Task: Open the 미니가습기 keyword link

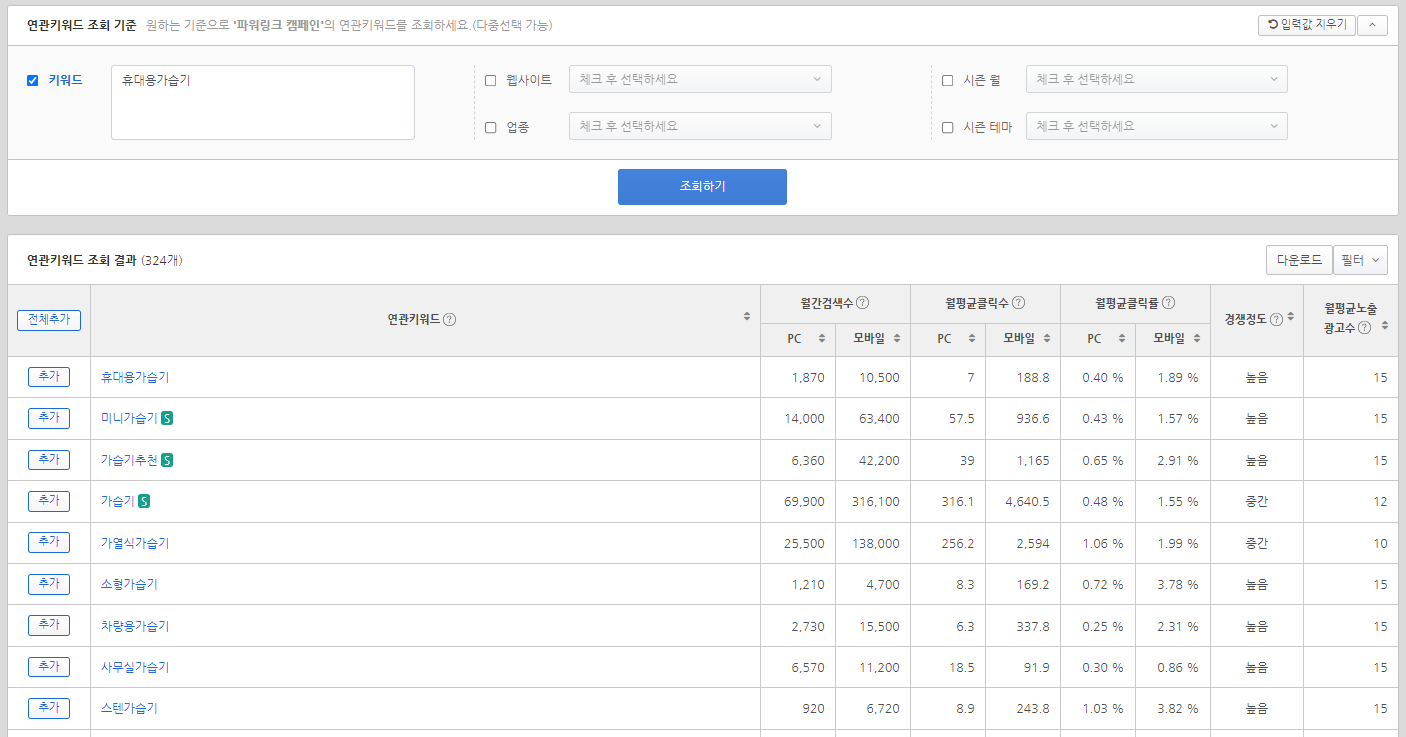Action: (x=129, y=418)
